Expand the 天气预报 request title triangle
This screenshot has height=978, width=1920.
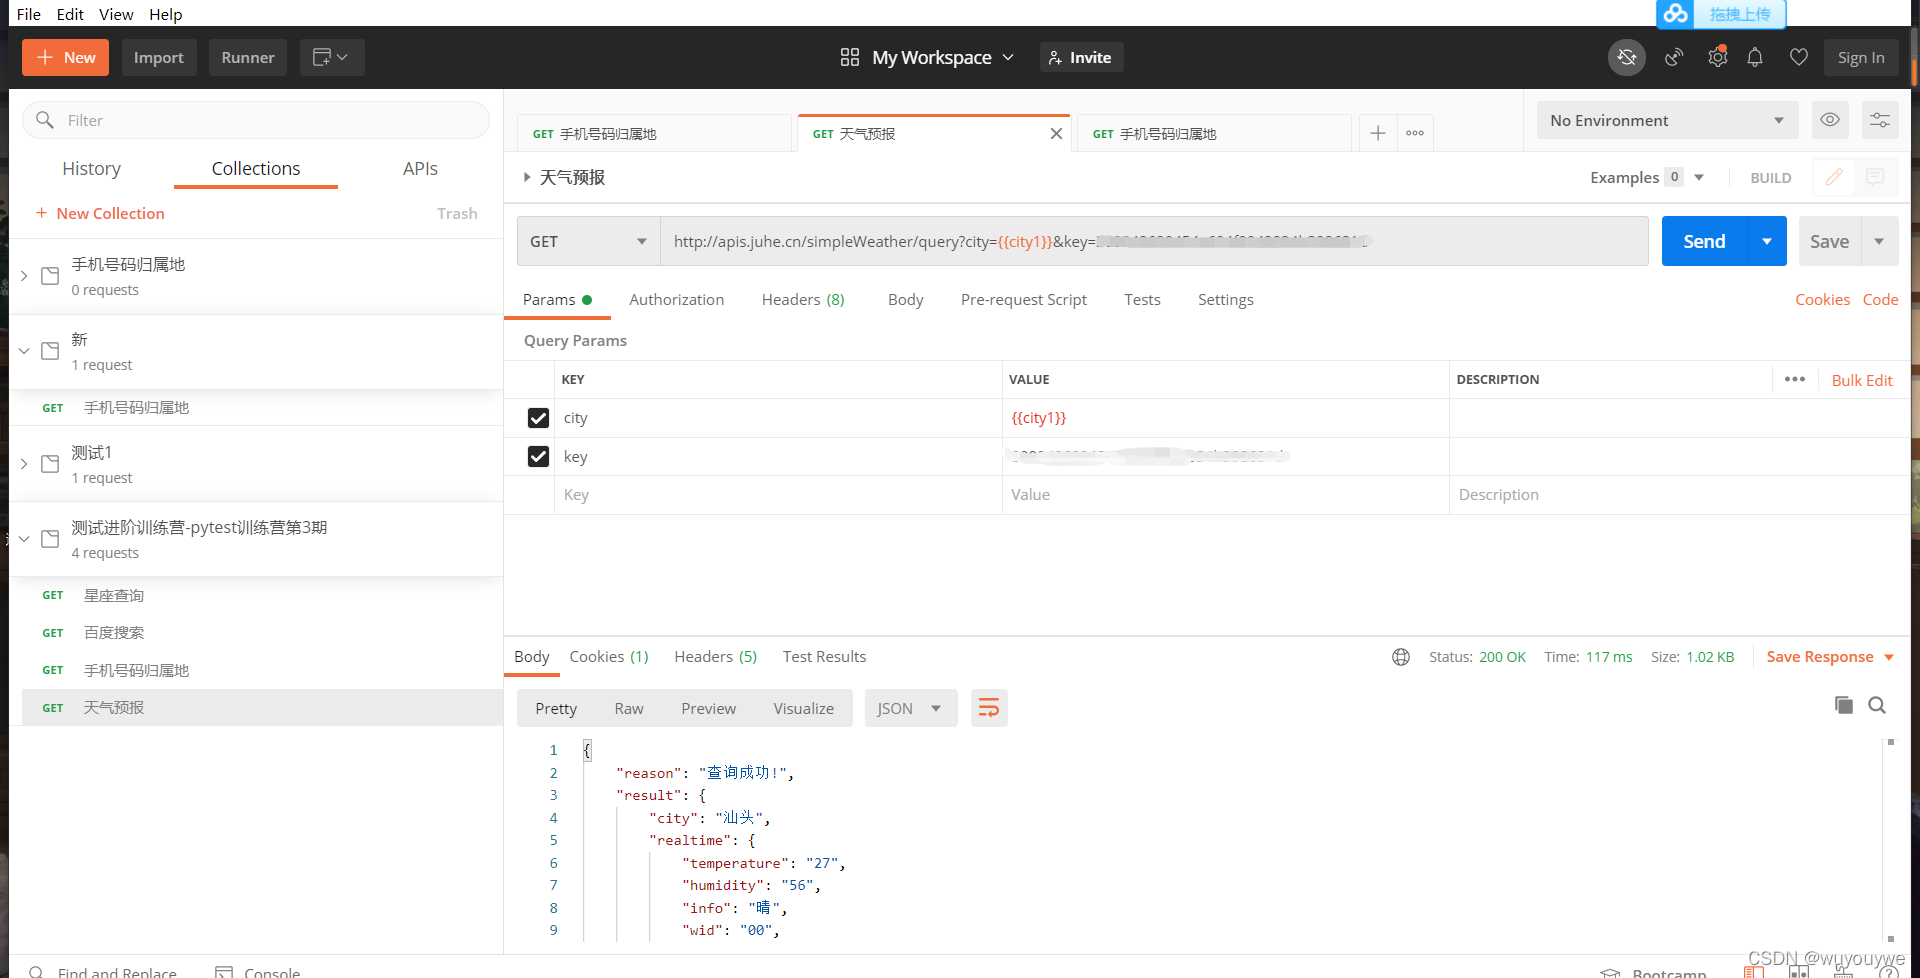pos(527,177)
